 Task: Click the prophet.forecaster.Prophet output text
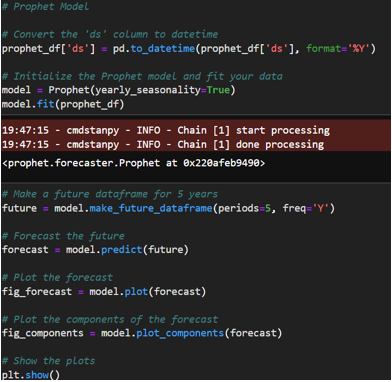tap(134, 164)
